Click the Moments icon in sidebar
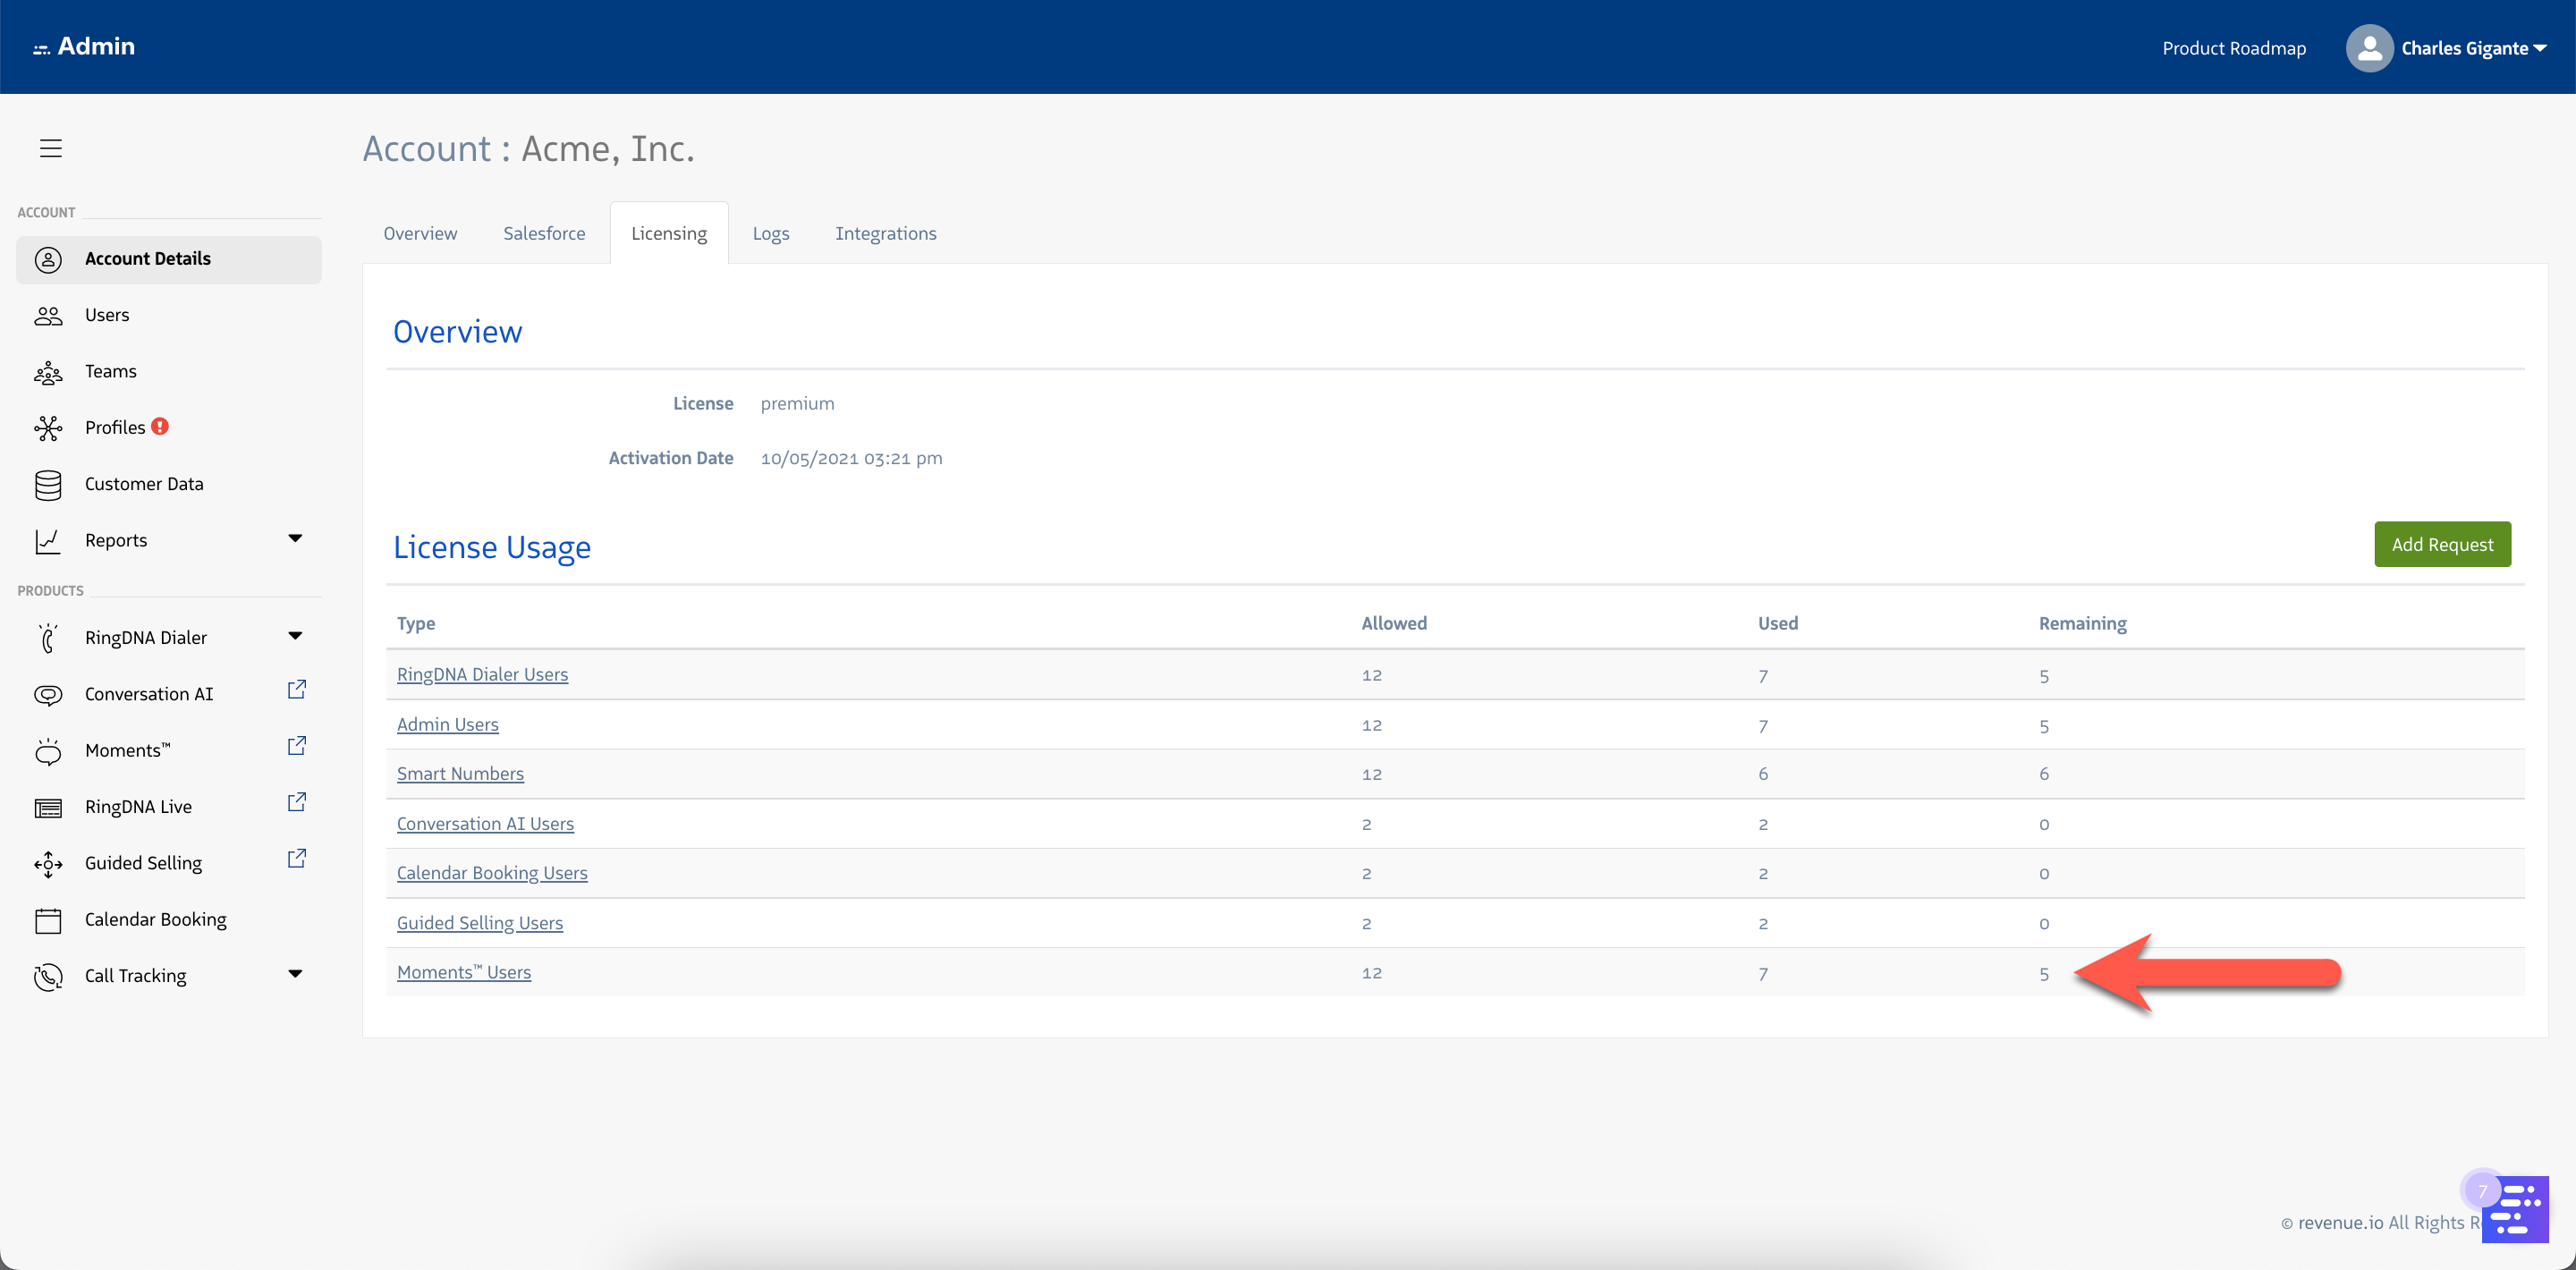Image resolution: width=2576 pixels, height=1270 pixels. pos(48,751)
